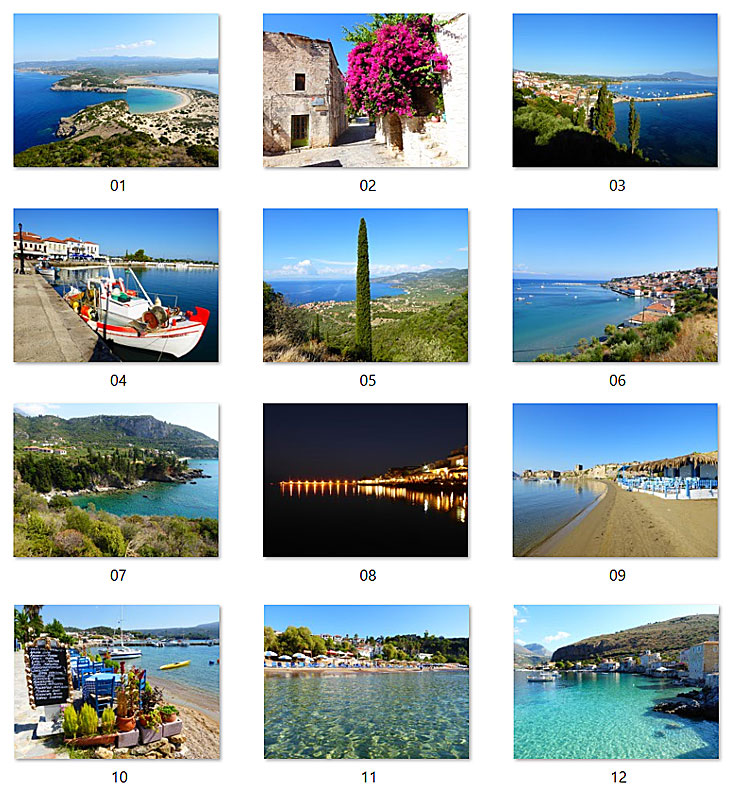
Task: Click the file name label 09
Action: tap(617, 576)
